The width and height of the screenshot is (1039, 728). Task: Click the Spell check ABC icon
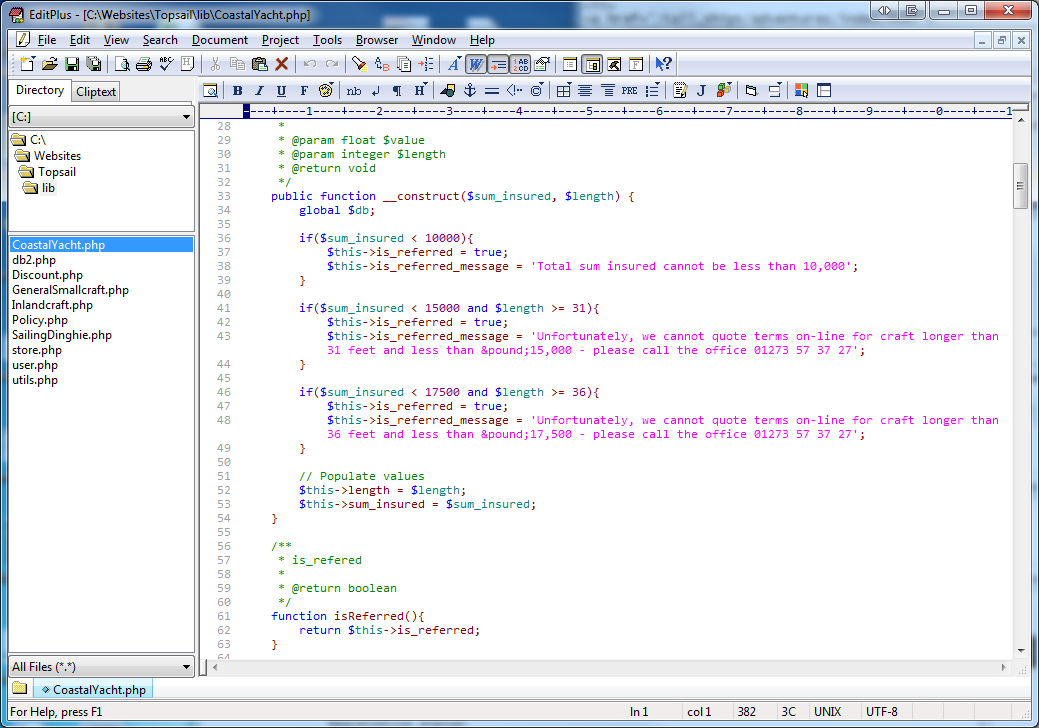(x=166, y=64)
